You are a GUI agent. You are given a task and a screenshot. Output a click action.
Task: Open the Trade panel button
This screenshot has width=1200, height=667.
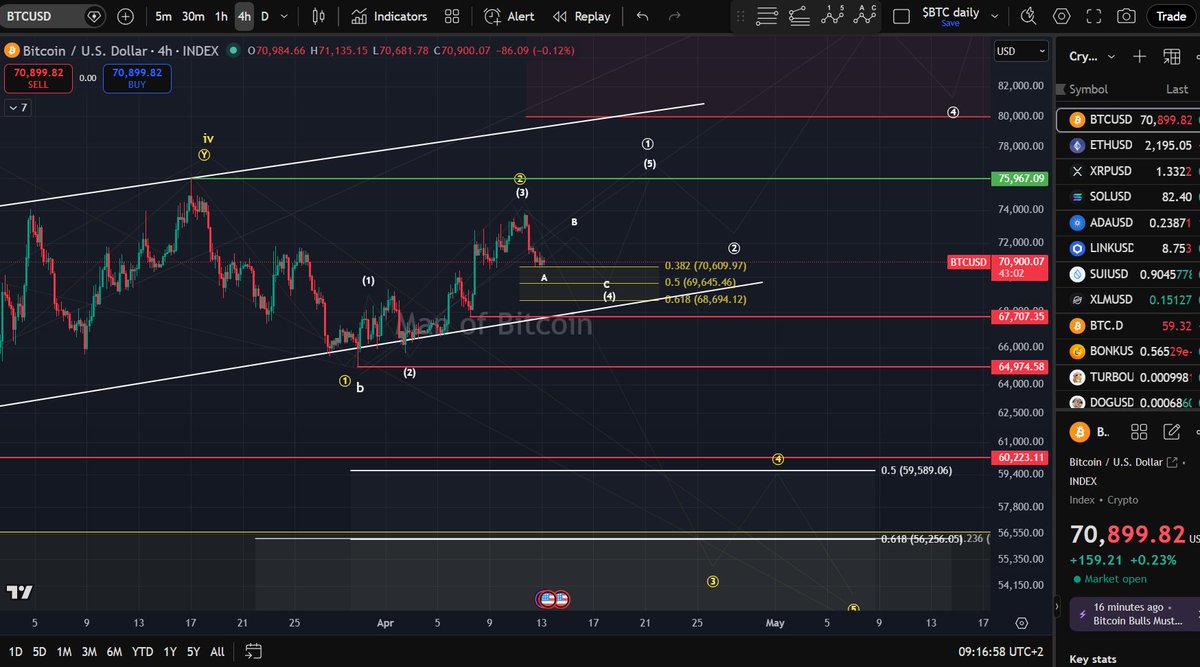coord(1171,17)
